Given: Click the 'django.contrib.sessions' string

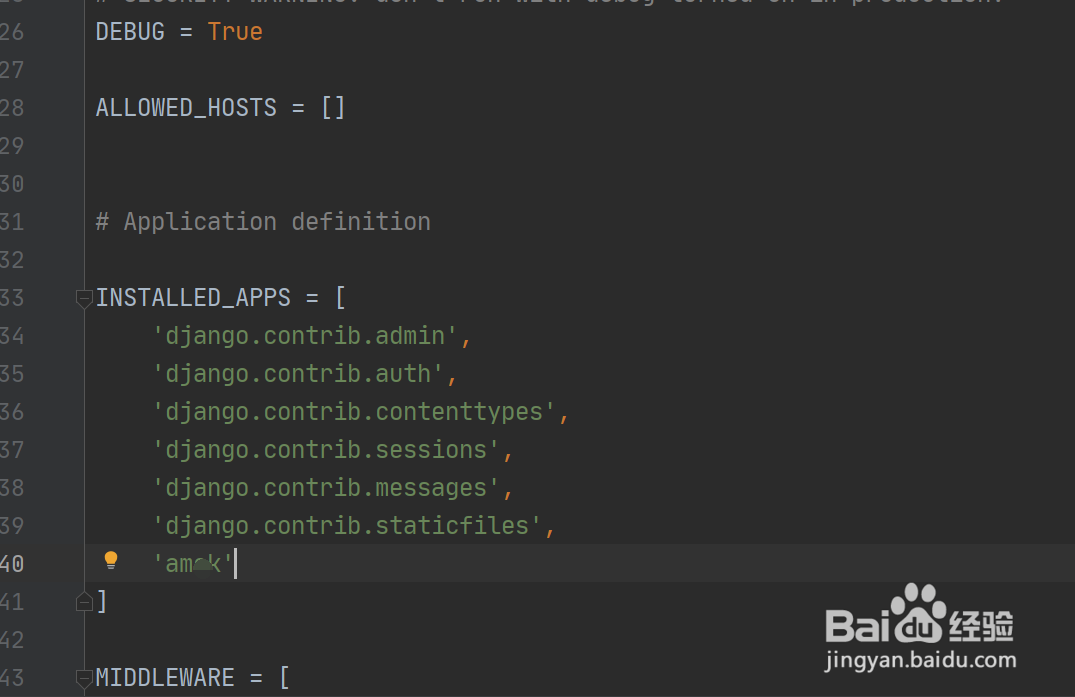Looking at the screenshot, I should pos(326,450).
